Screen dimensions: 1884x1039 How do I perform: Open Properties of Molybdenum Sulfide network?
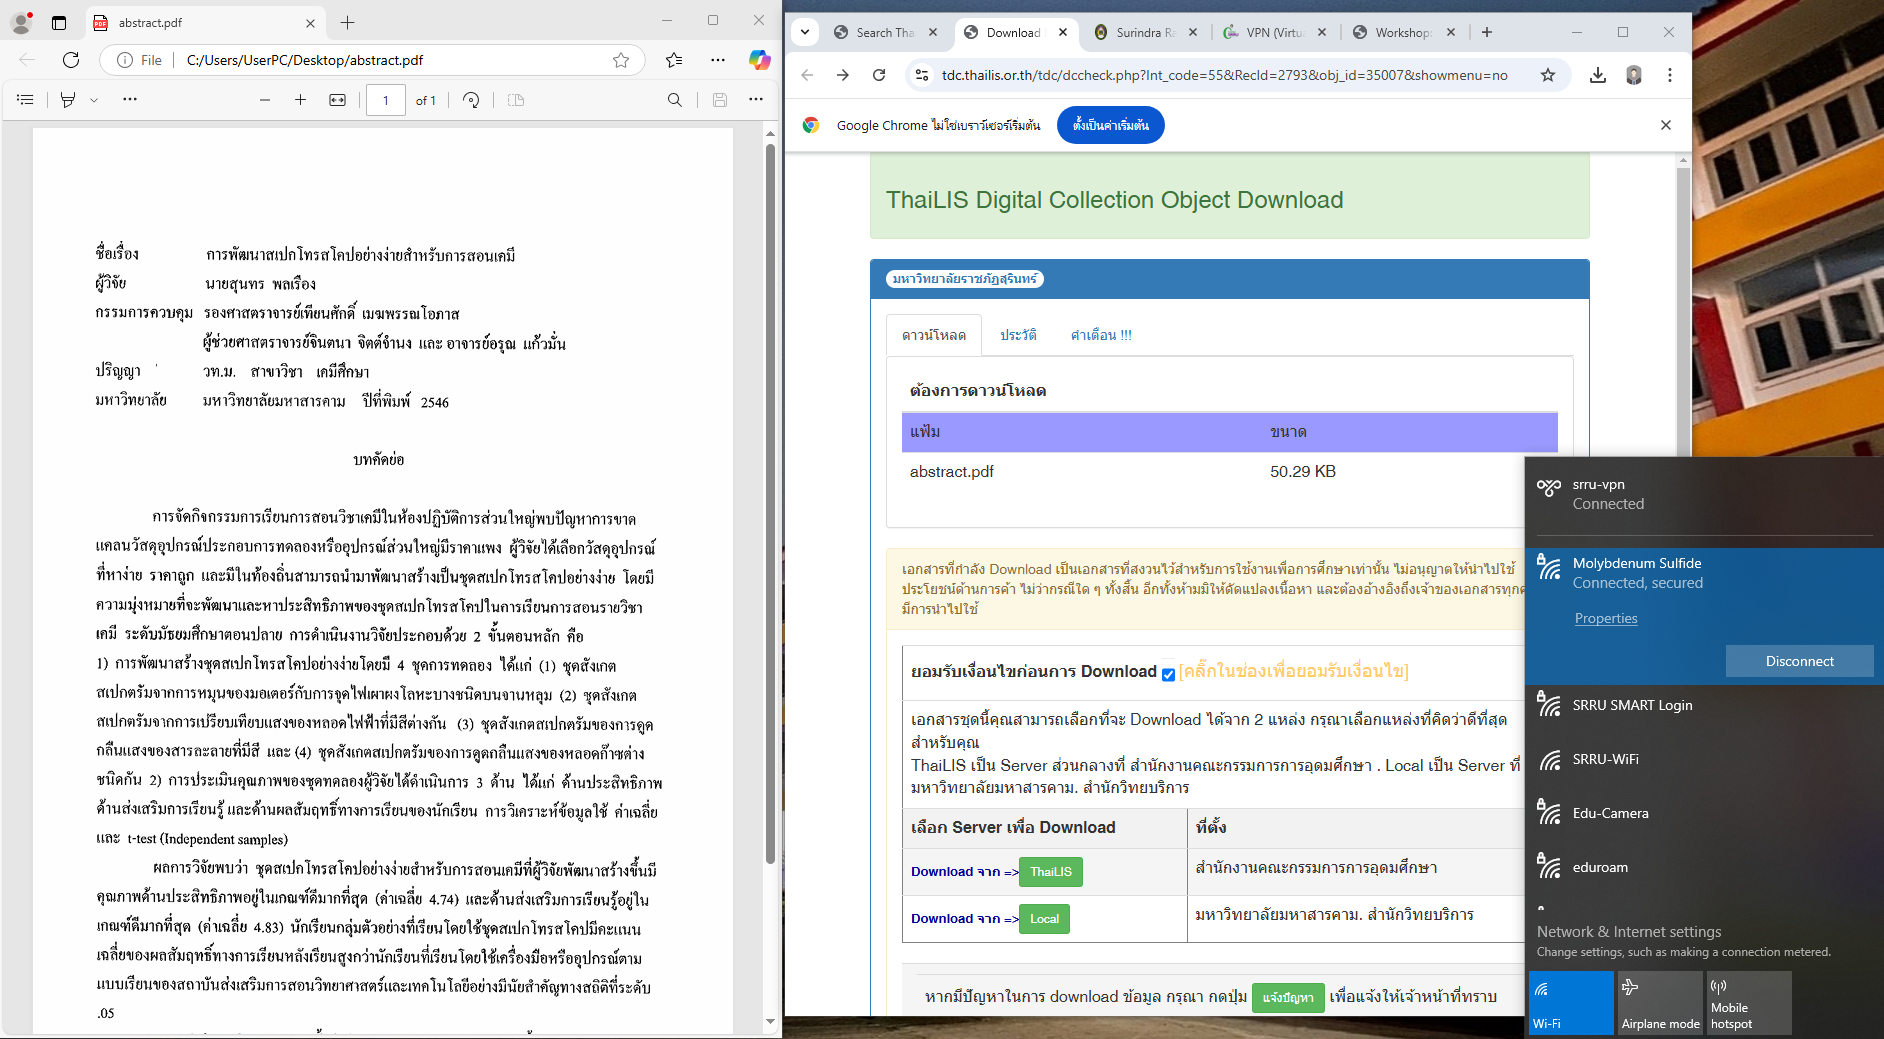coord(1606,619)
